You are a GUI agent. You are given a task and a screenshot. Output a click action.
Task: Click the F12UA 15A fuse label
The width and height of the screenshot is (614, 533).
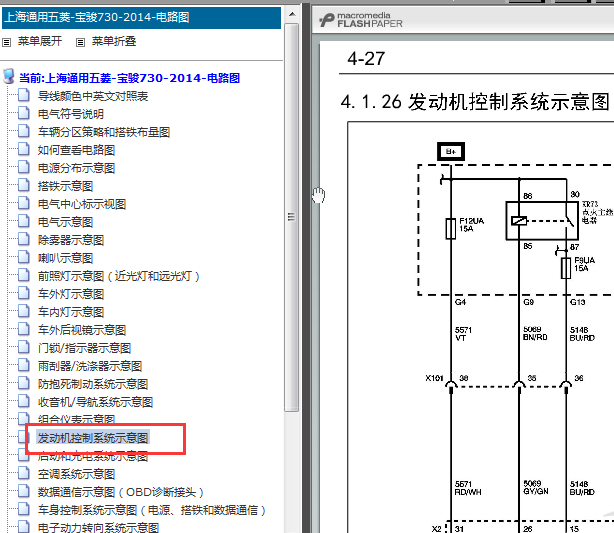point(471,225)
